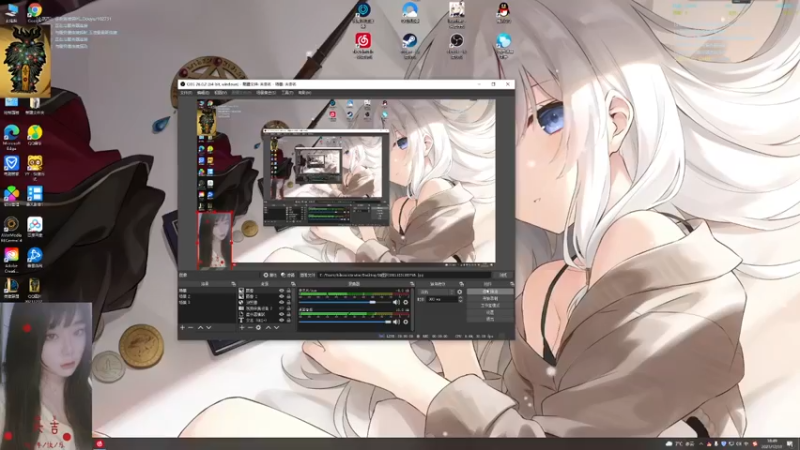Open the QQ penguin desktop shortcut
This screenshot has width=800, height=450.
pos(504,12)
